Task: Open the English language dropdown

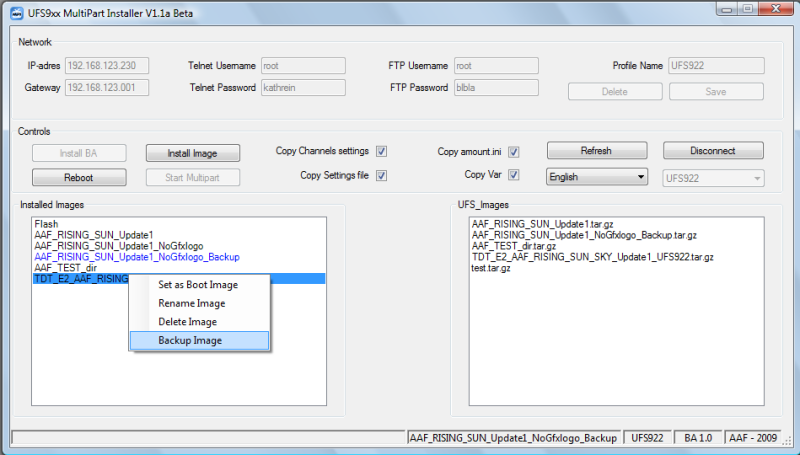Action: 597,177
